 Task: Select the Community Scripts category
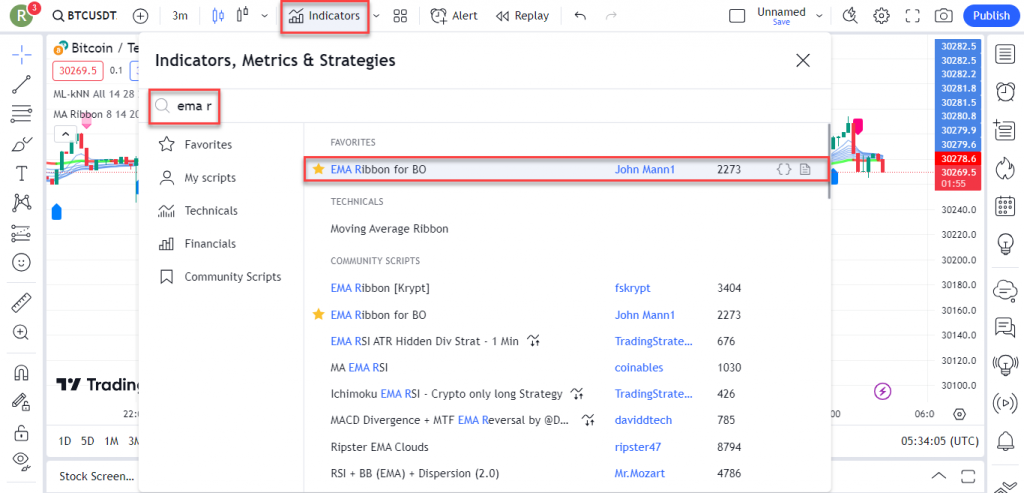[220, 277]
